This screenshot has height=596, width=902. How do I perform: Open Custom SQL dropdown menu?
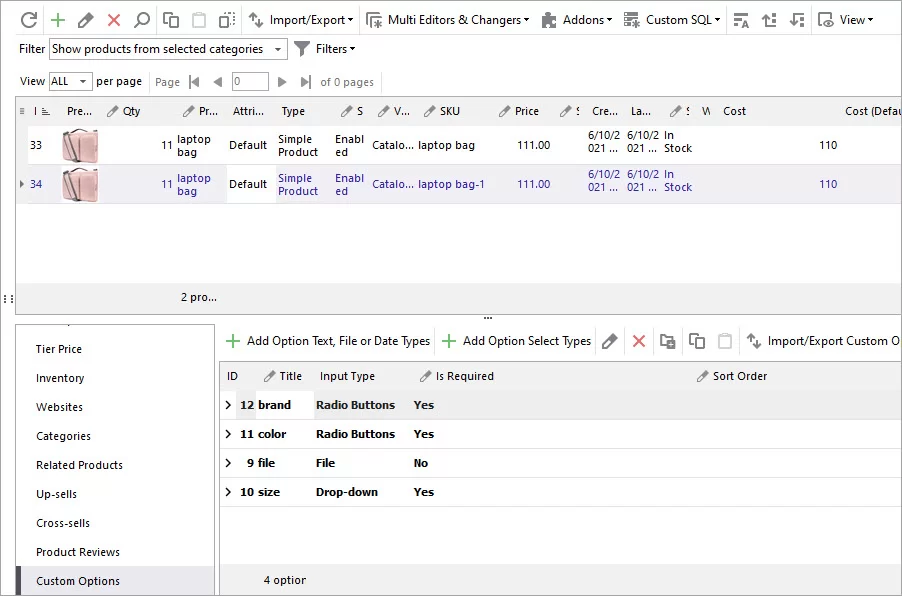click(672, 20)
